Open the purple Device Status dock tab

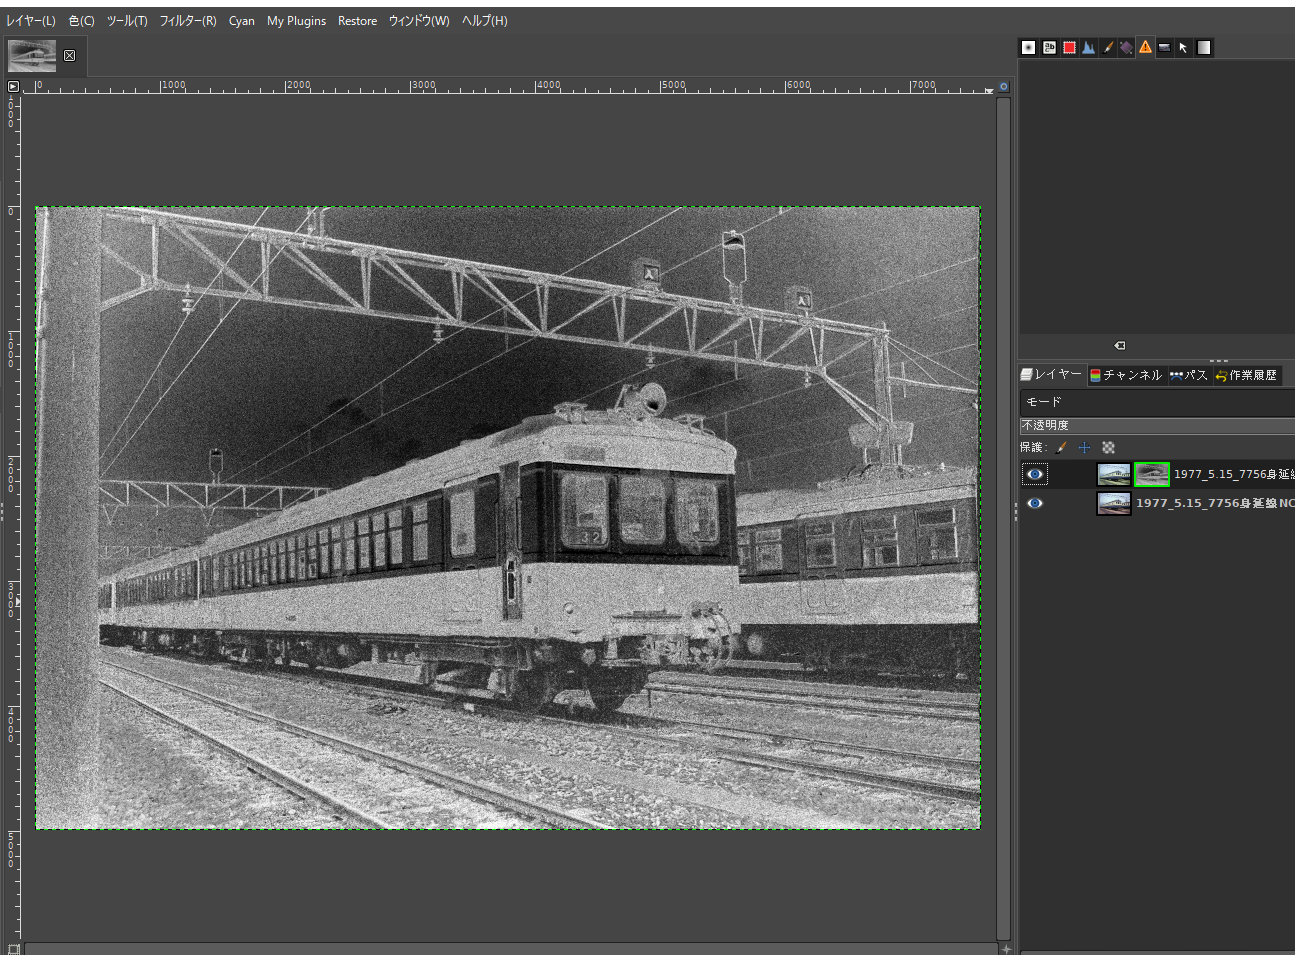[x=1126, y=47]
